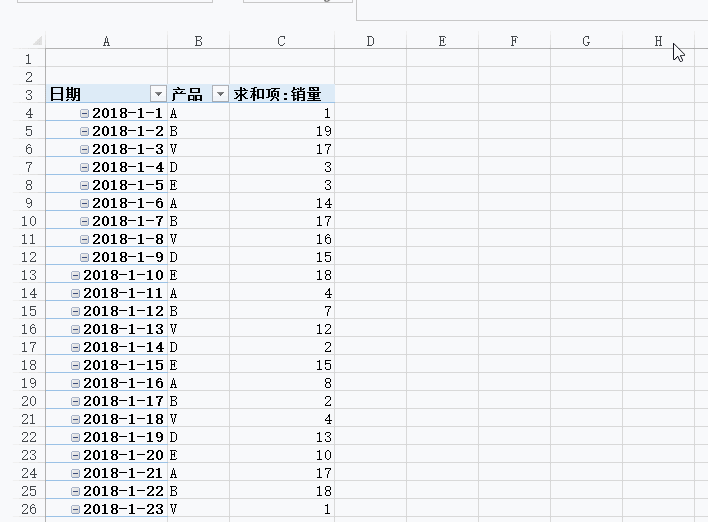This screenshot has height=522, width=708.
Task: Collapse the 2018-1-17 date group
Action: tap(75, 401)
